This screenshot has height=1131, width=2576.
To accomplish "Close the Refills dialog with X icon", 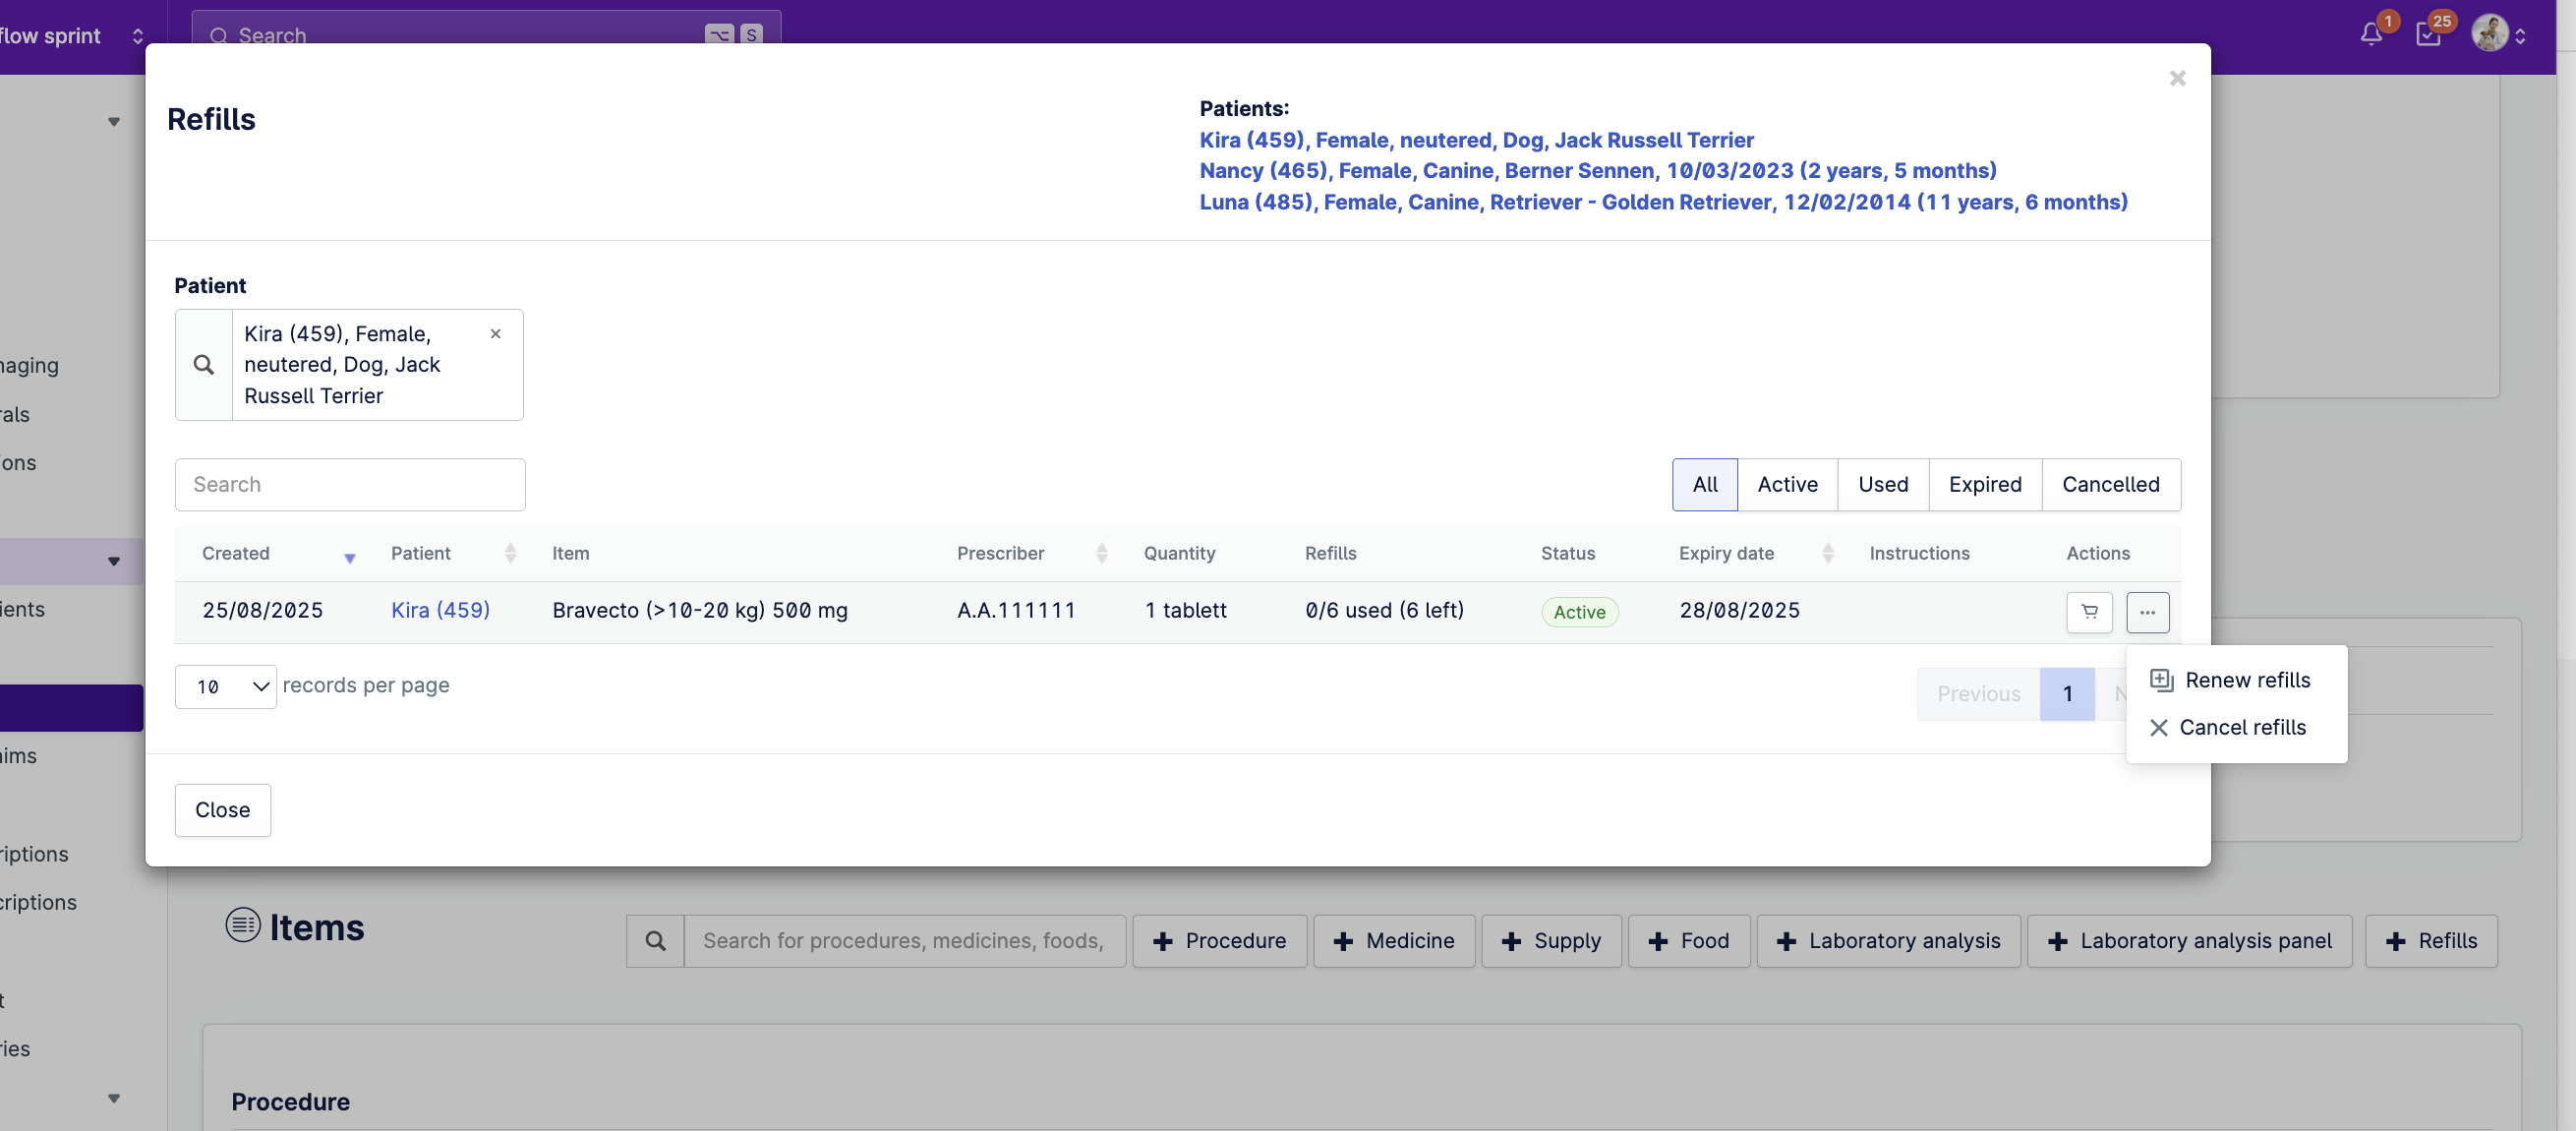I will pos(2177,78).
